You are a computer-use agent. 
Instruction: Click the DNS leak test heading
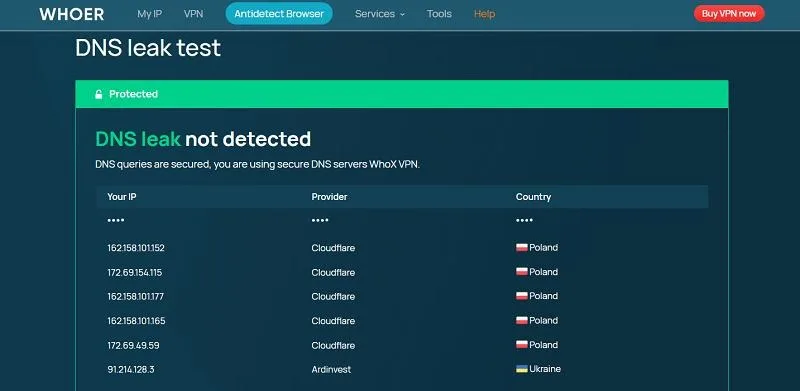(x=148, y=48)
